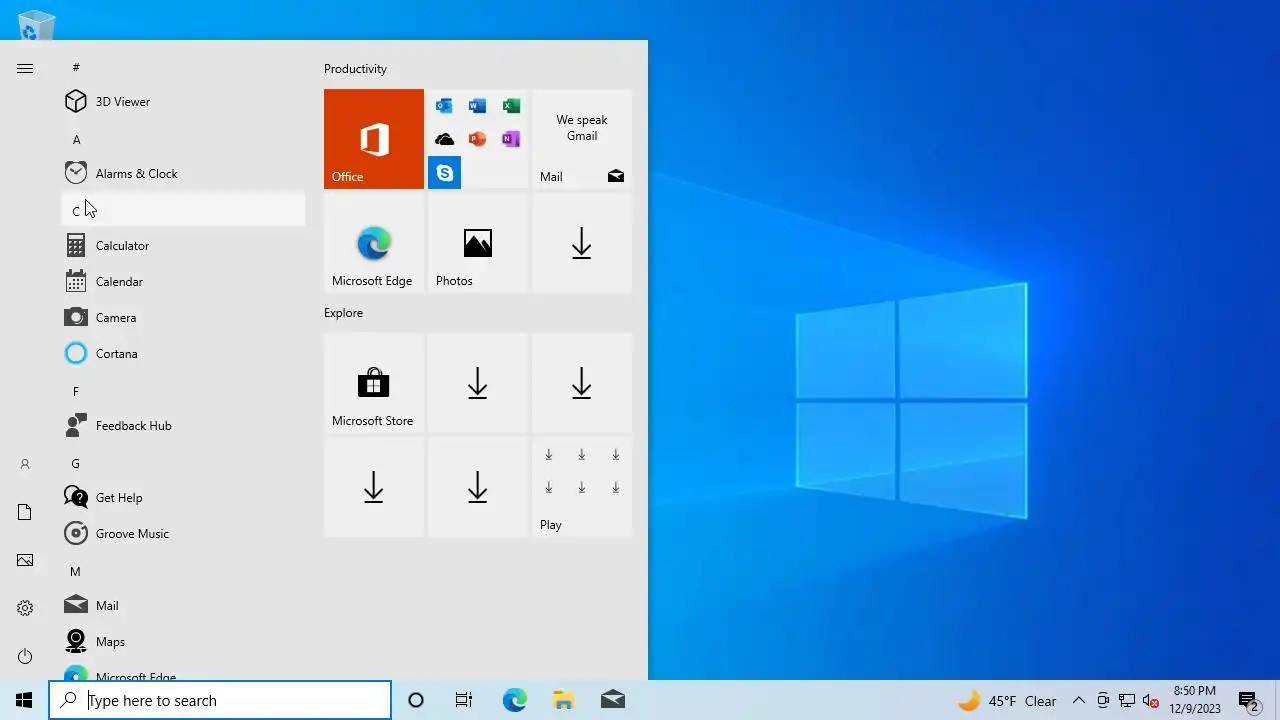The height and width of the screenshot is (720, 1280).
Task: Open the Pictures folder shortcut
Action: pyautogui.click(x=25, y=560)
